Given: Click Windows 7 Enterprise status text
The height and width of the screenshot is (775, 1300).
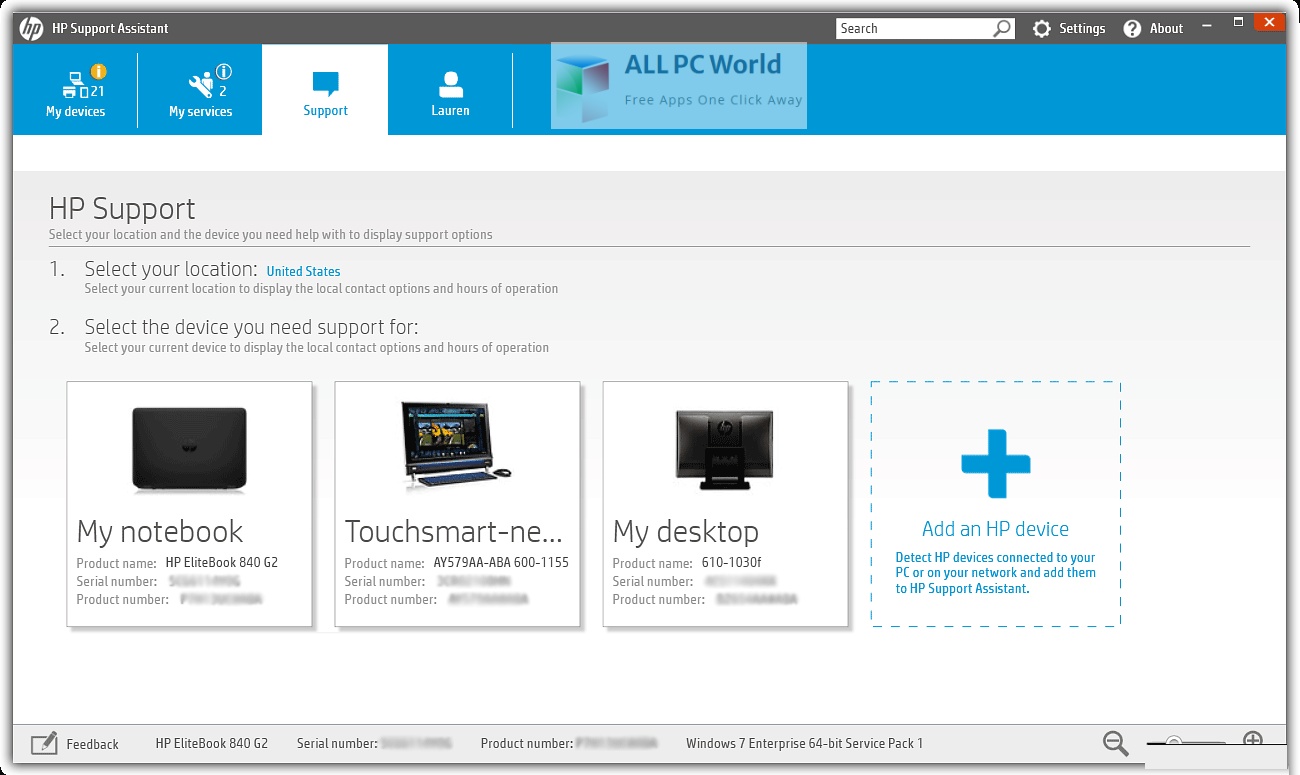Looking at the screenshot, I should (x=804, y=743).
